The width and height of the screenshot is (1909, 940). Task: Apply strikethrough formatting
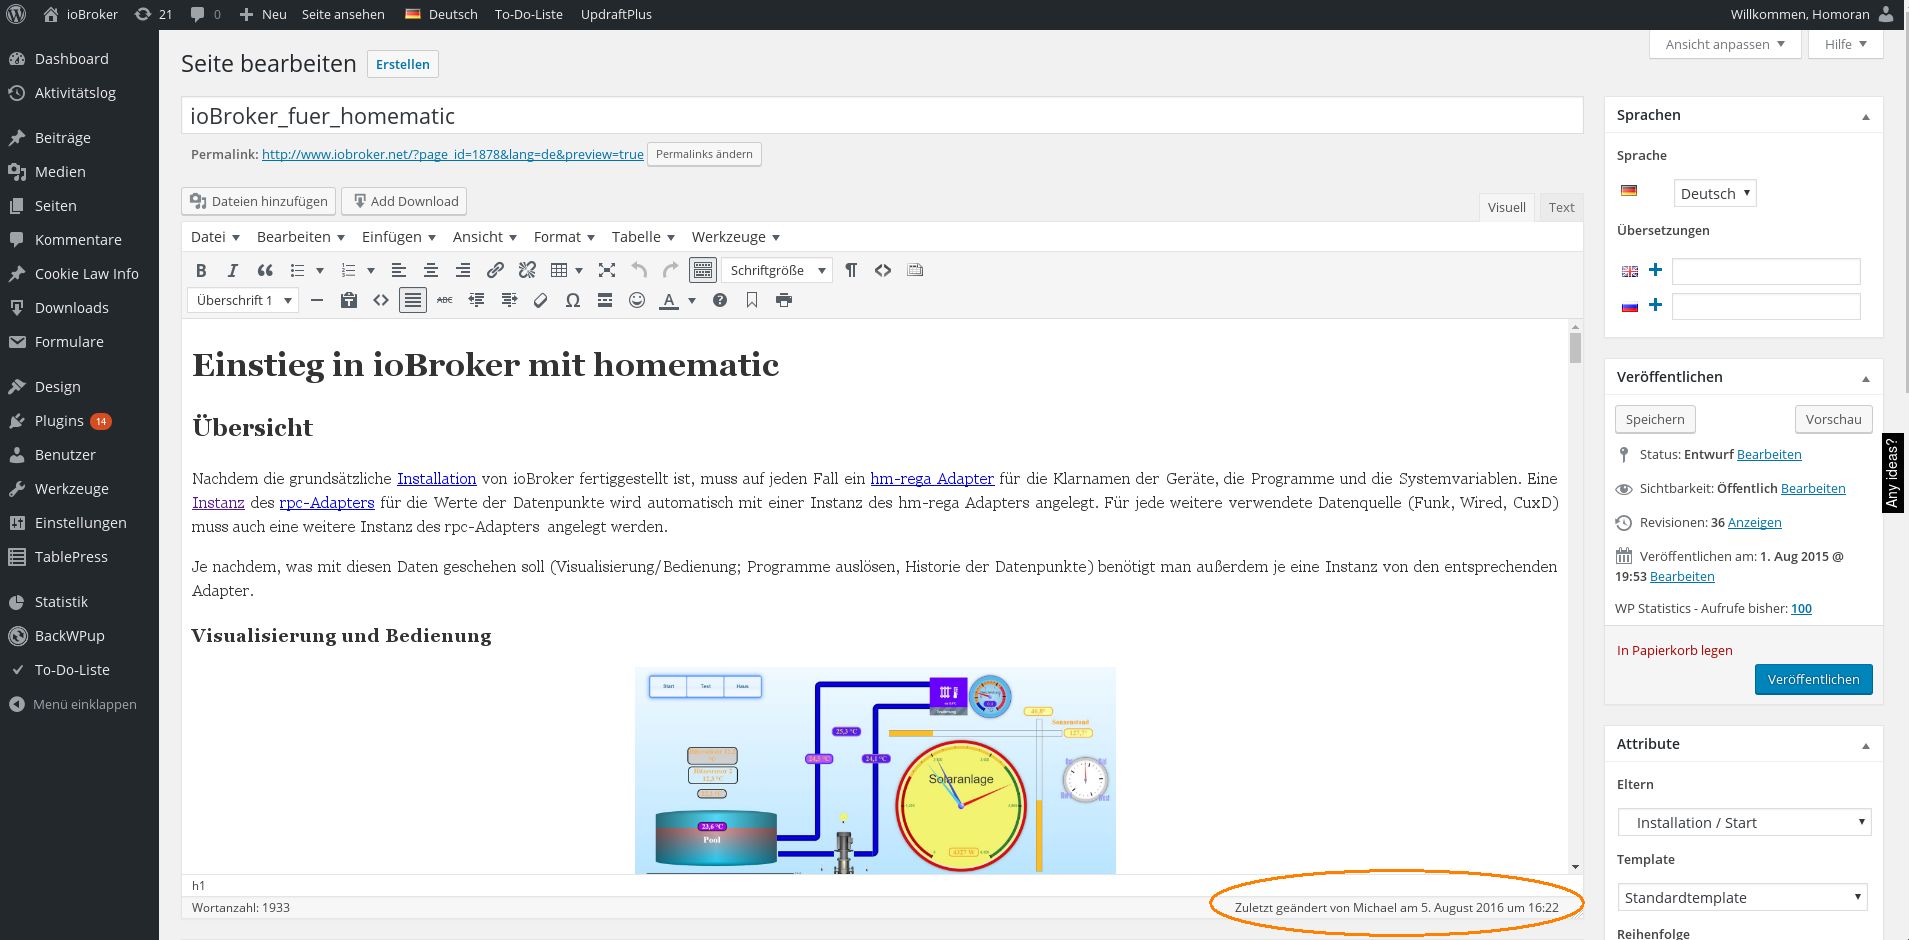pos(445,300)
